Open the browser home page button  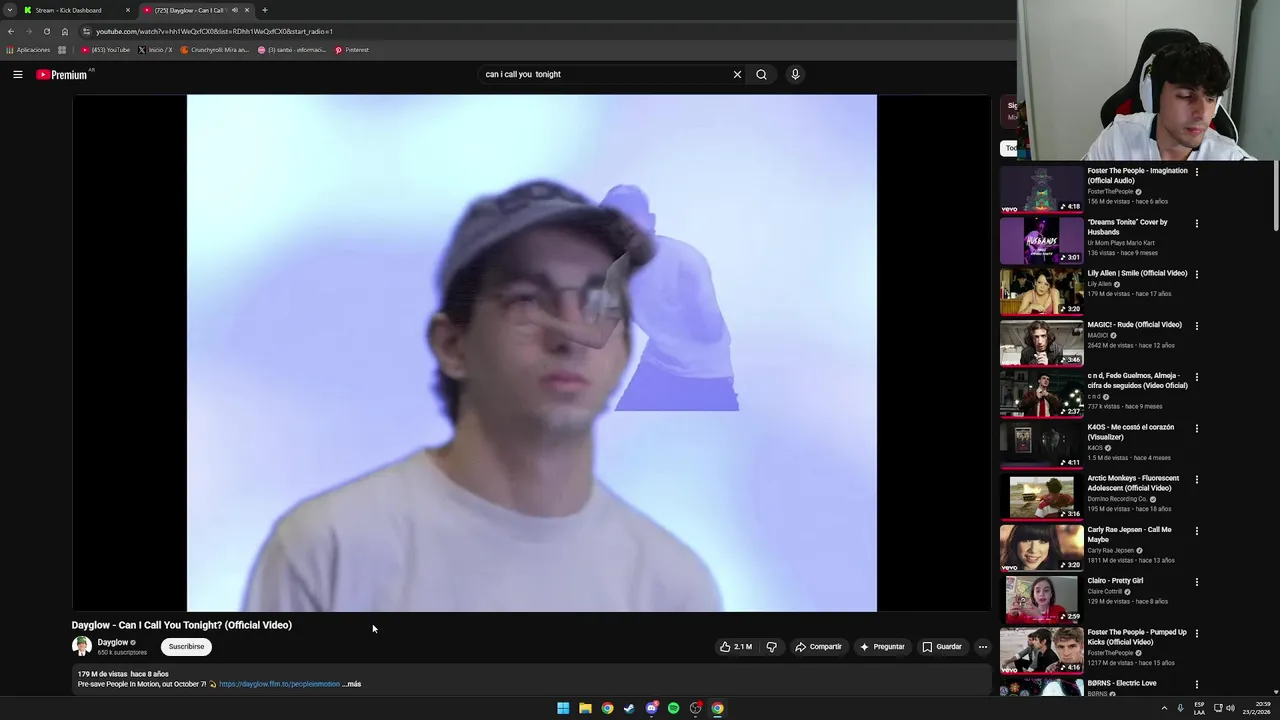65,31
